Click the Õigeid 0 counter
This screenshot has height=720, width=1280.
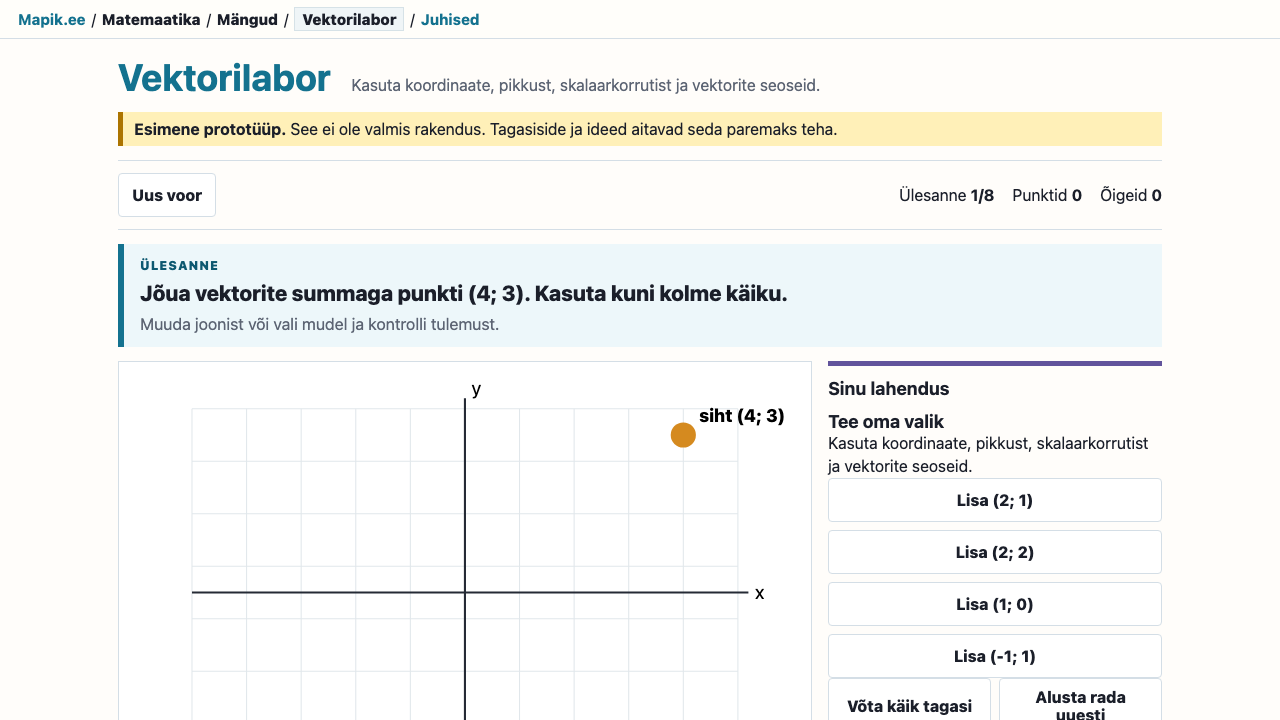pos(1131,195)
